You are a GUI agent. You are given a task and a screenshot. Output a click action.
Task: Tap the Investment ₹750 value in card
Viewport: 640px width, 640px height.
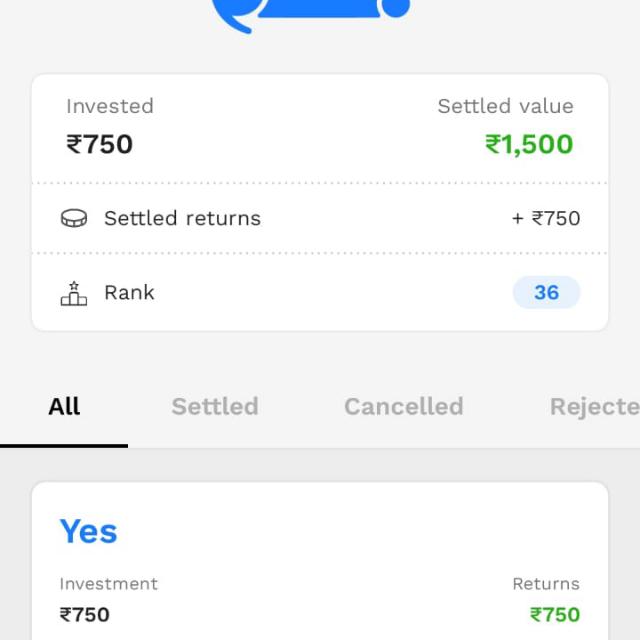point(85,615)
